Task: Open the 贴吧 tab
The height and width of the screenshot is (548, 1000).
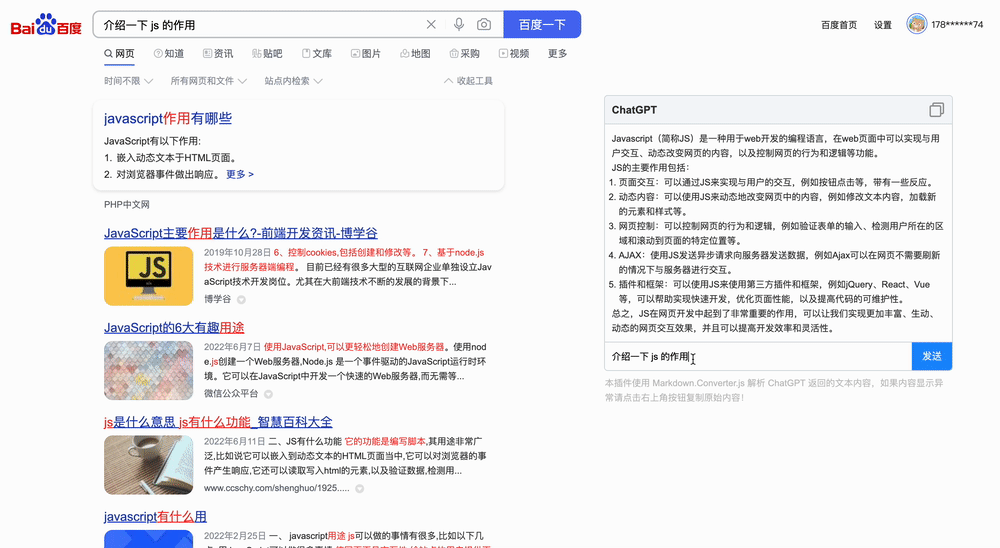Action: (x=267, y=54)
